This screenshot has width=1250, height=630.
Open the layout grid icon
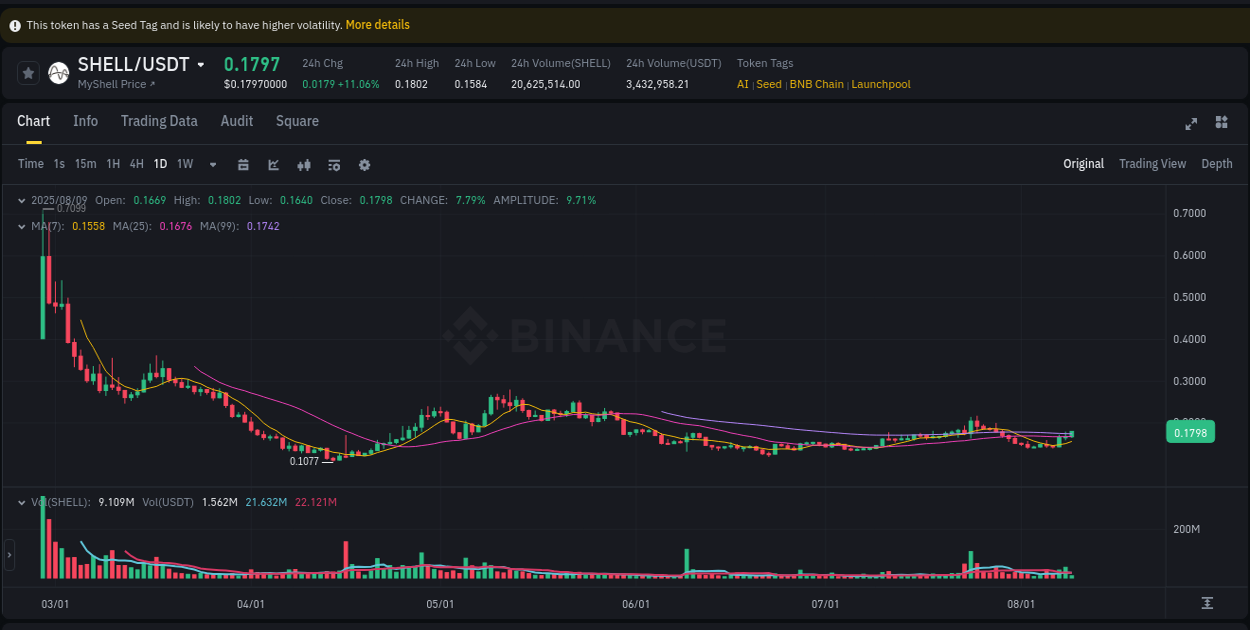pyautogui.click(x=1221, y=122)
